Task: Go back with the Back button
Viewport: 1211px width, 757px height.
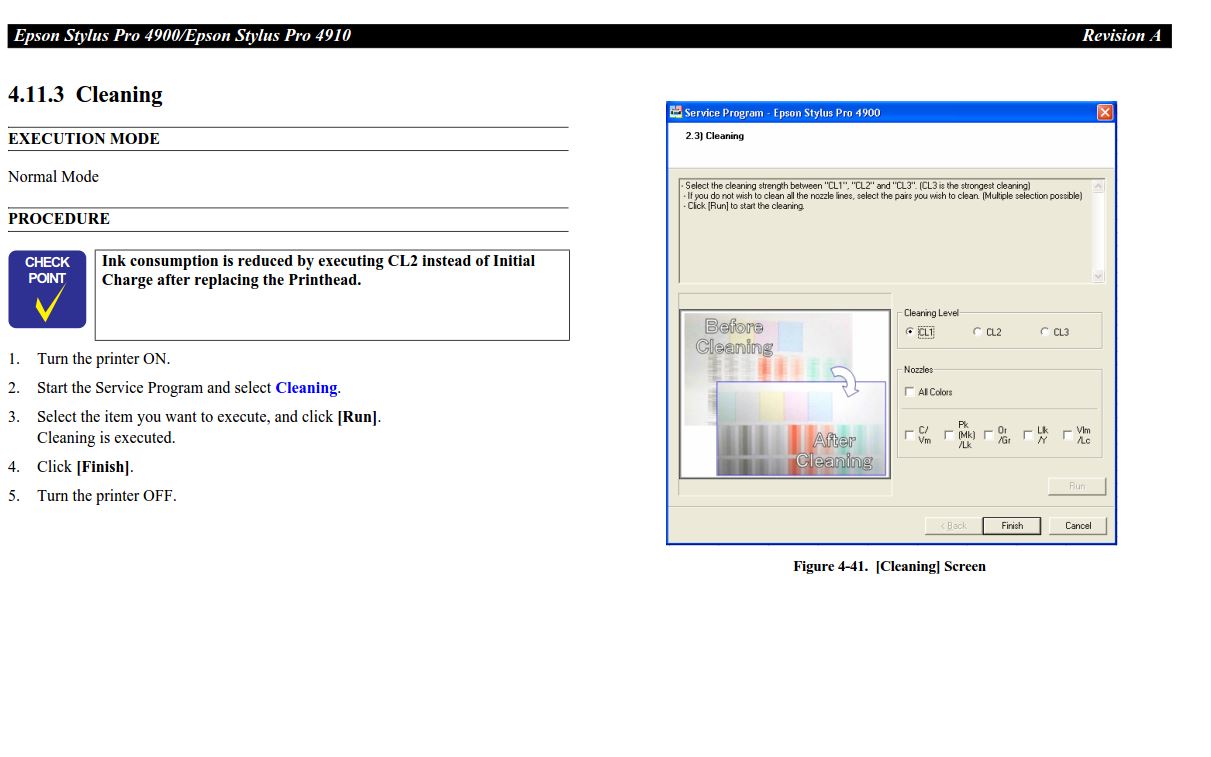Action: pos(952,526)
